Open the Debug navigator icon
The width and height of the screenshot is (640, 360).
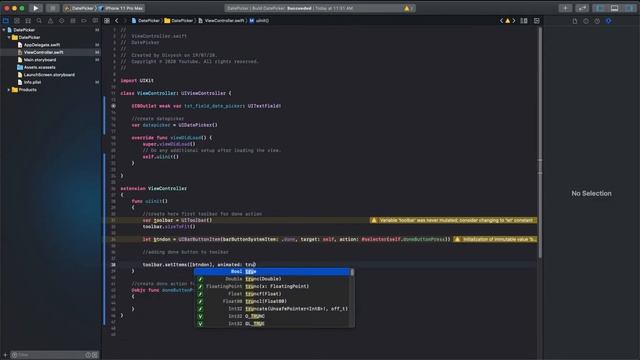[x=73, y=20]
